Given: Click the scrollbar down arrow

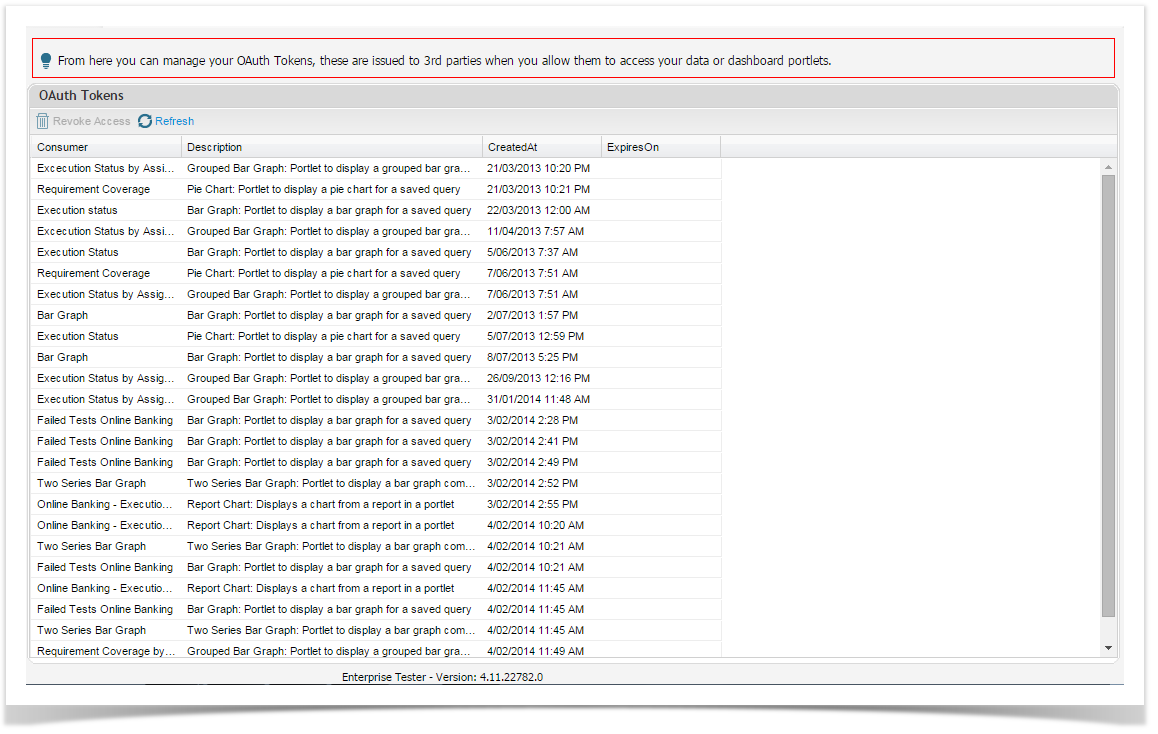Looking at the screenshot, I should [x=1108, y=649].
